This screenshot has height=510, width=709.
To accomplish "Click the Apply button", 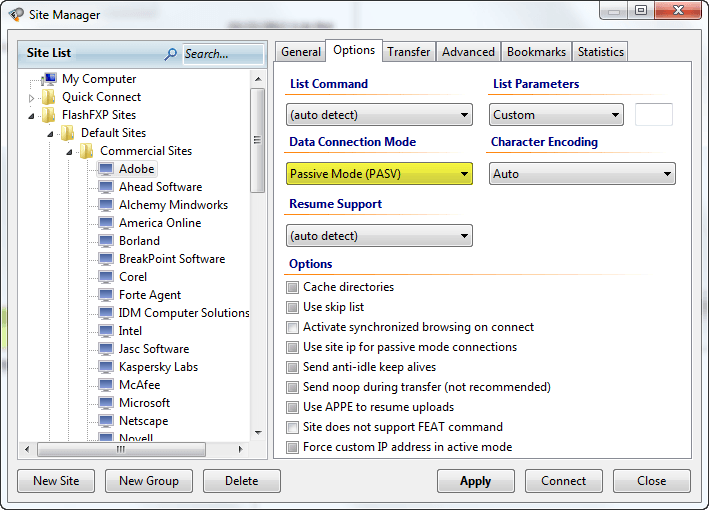I will coord(476,481).
